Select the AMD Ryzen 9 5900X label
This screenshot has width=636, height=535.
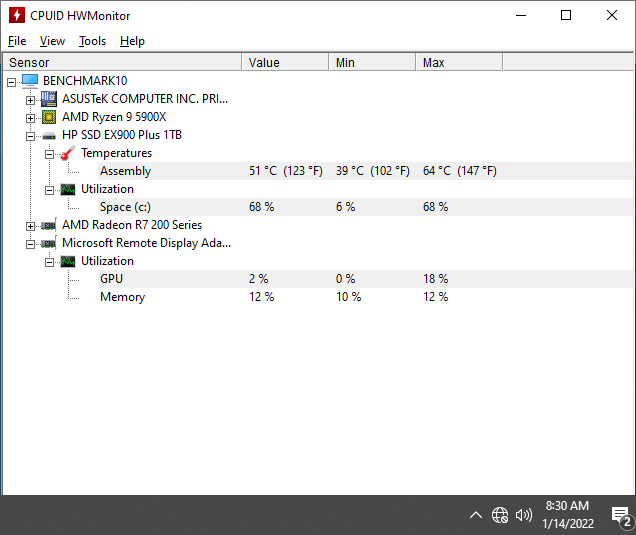pos(114,117)
